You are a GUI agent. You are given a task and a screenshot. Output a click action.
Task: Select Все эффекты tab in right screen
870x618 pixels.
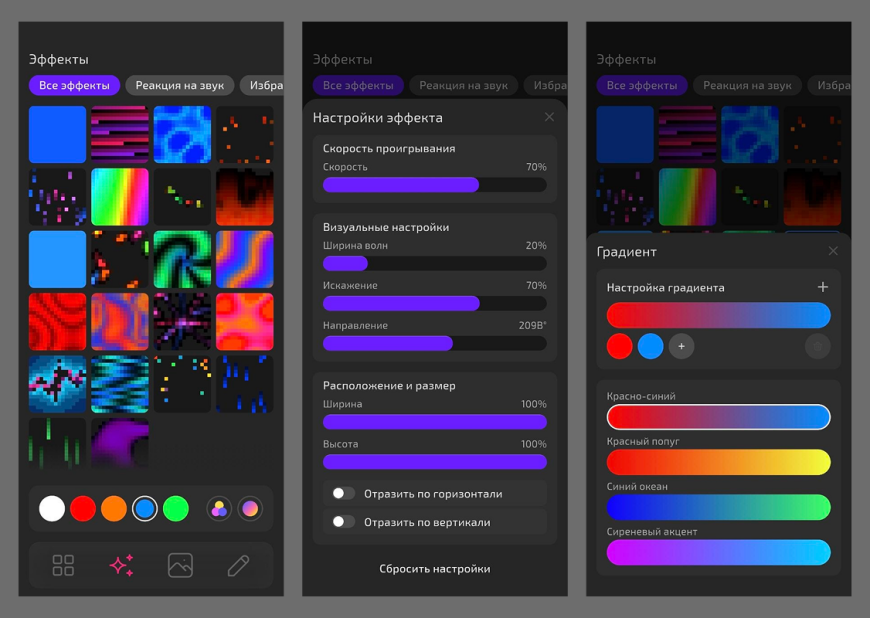pyautogui.click(x=642, y=85)
